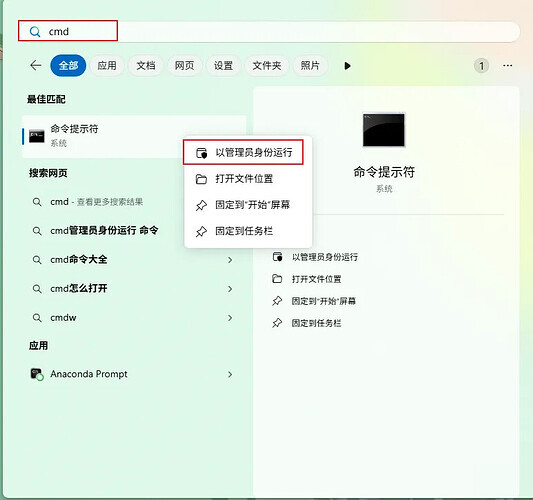Select the 命令提示符 best match result

tap(134, 136)
